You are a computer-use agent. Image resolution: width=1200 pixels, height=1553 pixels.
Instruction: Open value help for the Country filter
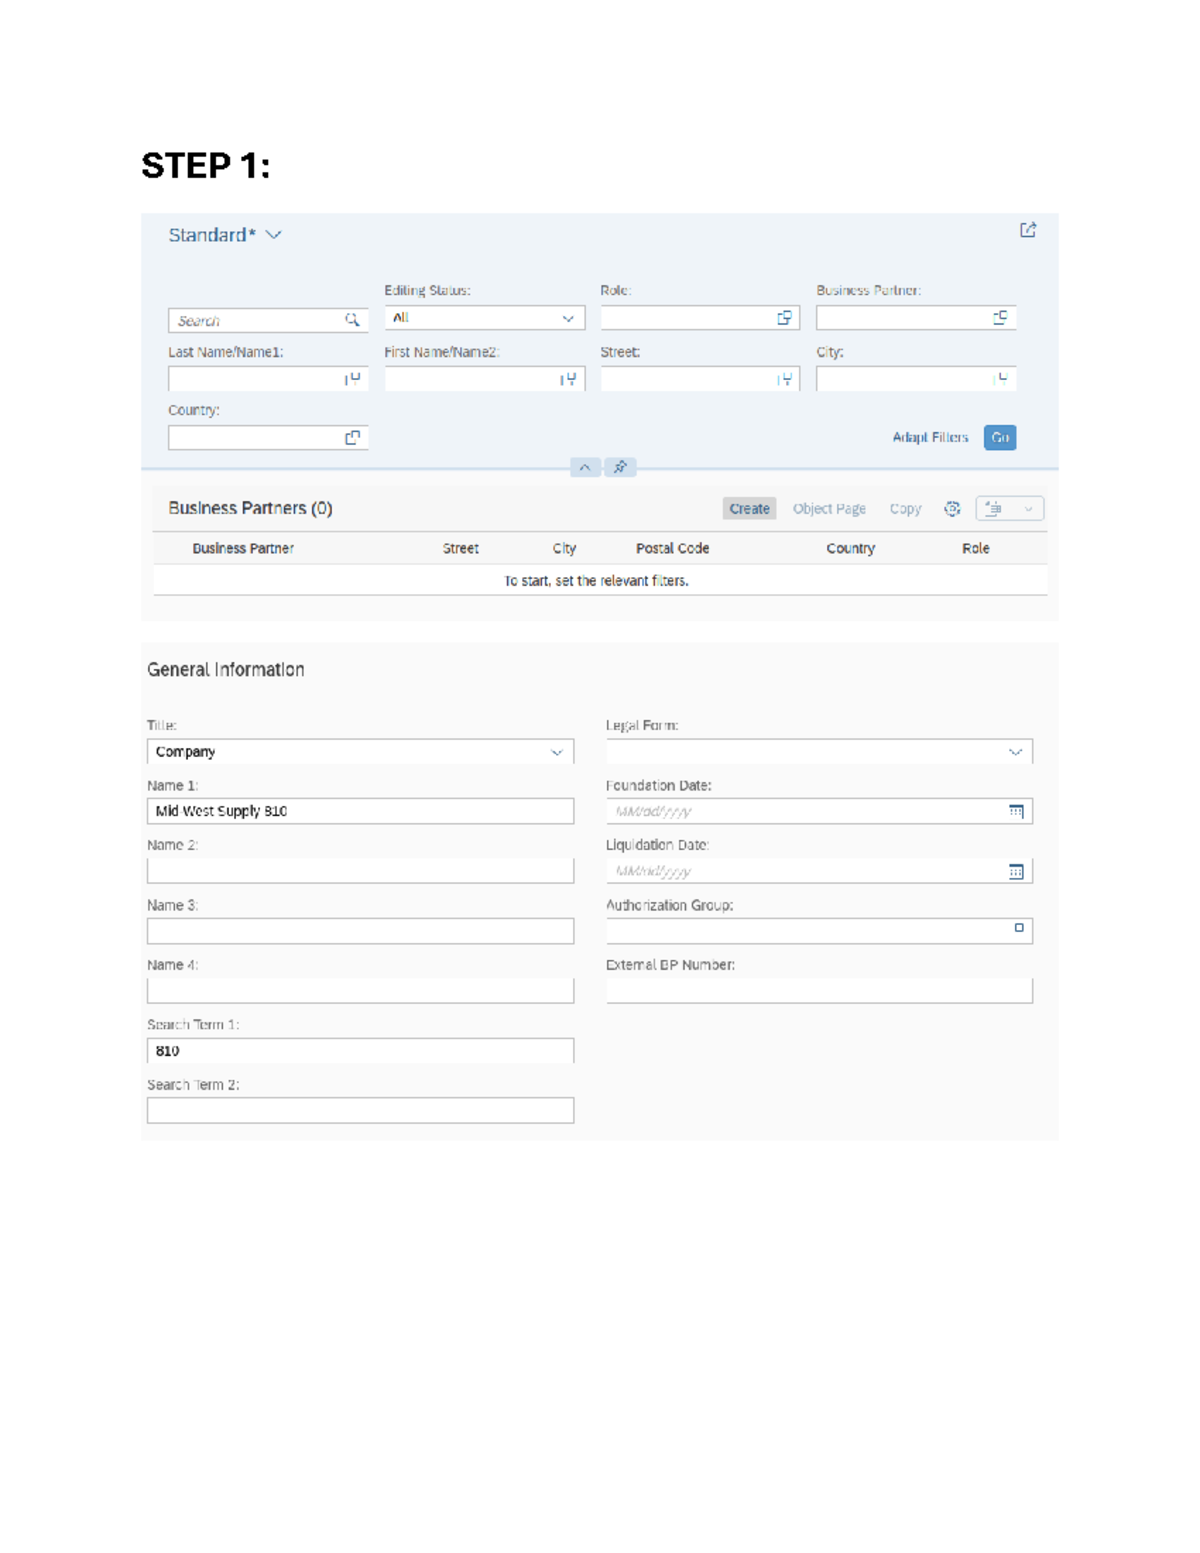(x=351, y=437)
